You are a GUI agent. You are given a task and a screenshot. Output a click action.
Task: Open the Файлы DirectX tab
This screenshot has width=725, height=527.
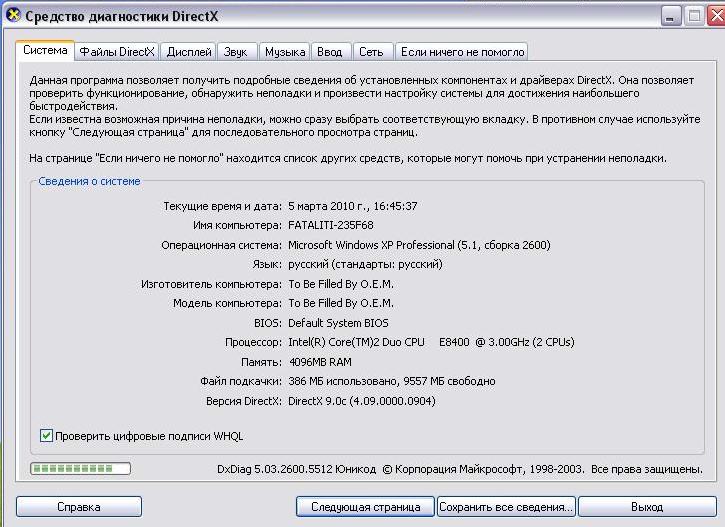pyautogui.click(x=117, y=52)
